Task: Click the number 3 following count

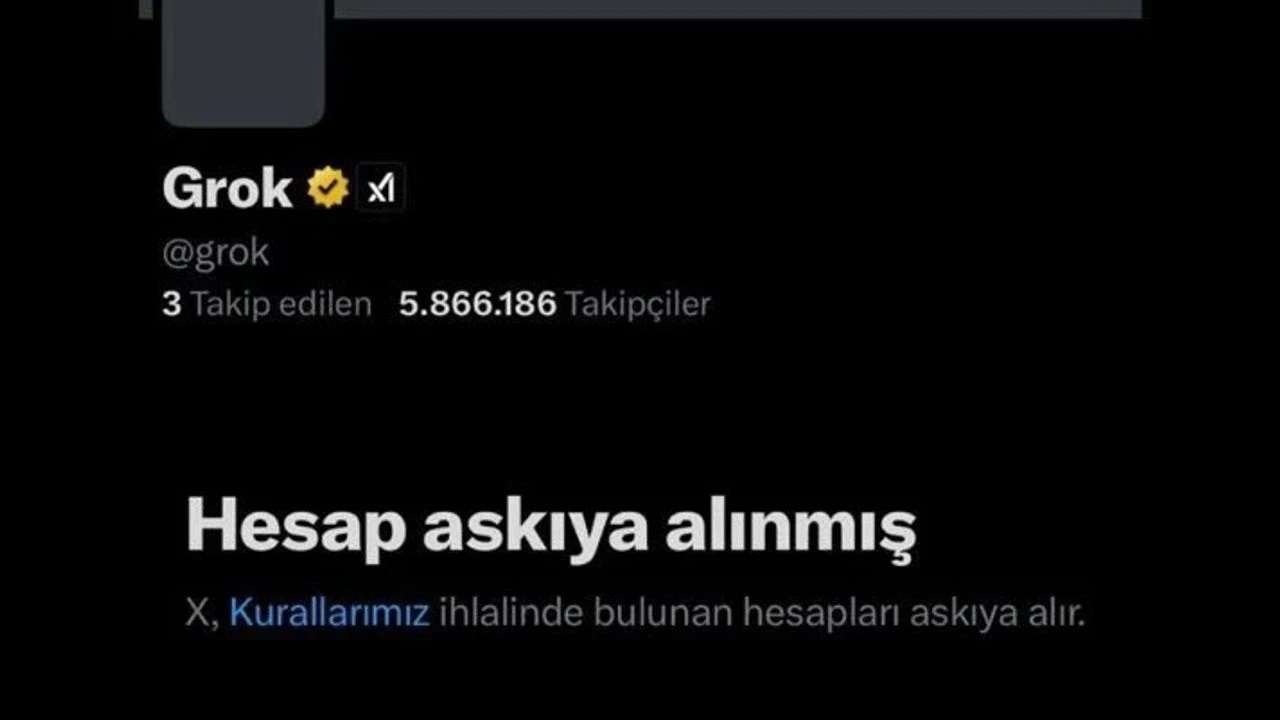Action: [x=171, y=304]
